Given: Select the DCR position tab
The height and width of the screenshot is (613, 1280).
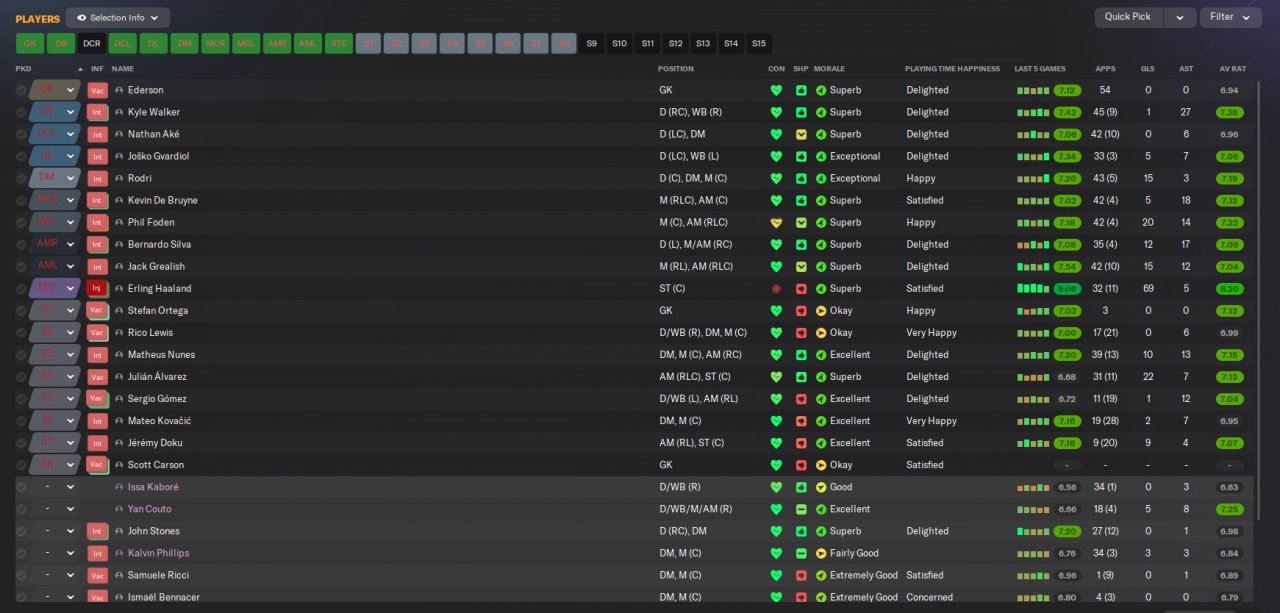Looking at the screenshot, I should 92,44.
